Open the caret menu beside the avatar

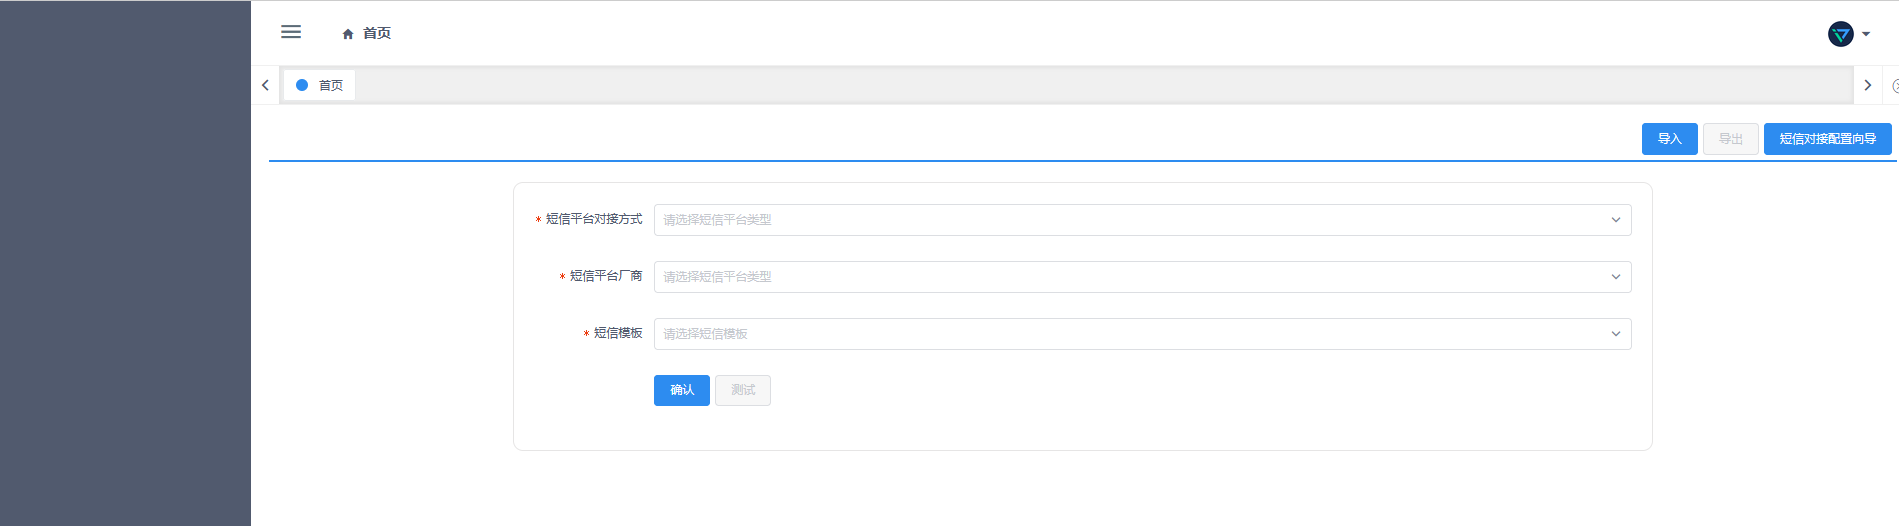[x=1866, y=34]
